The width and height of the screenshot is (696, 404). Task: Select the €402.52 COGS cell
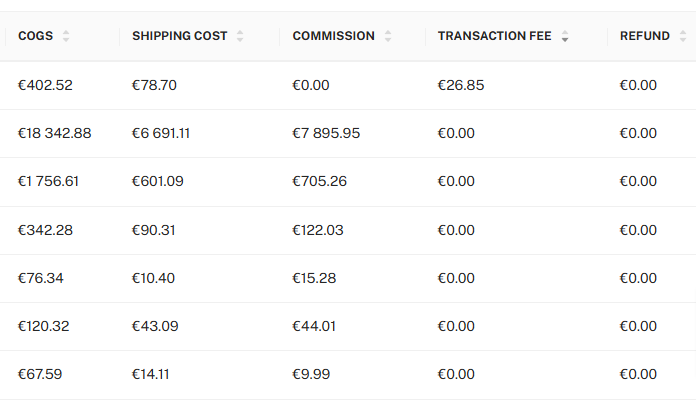[x=45, y=85]
